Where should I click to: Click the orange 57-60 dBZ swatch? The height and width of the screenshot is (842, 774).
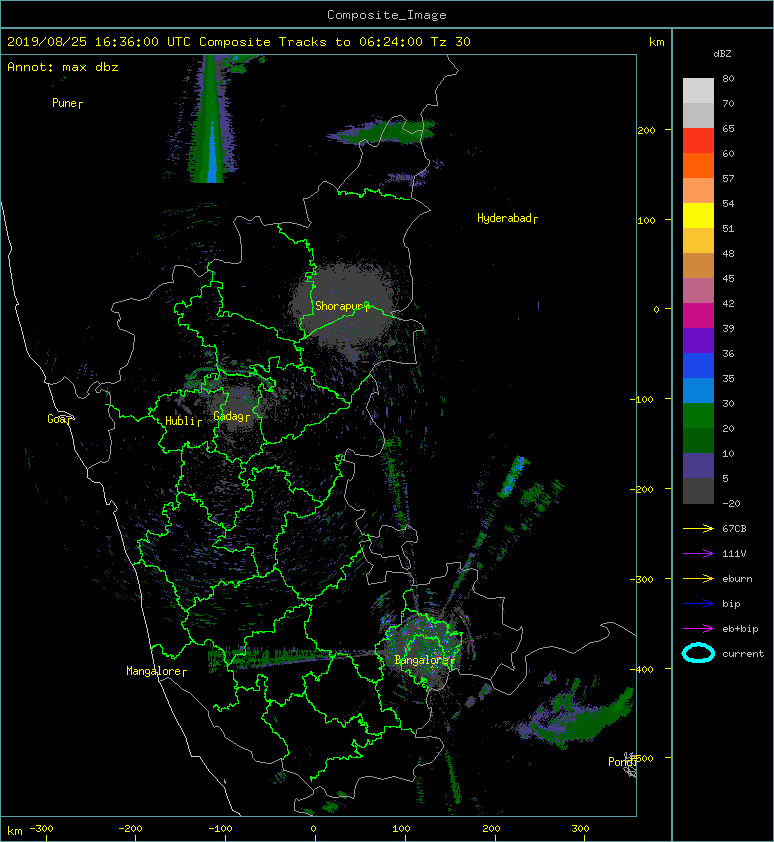click(698, 166)
